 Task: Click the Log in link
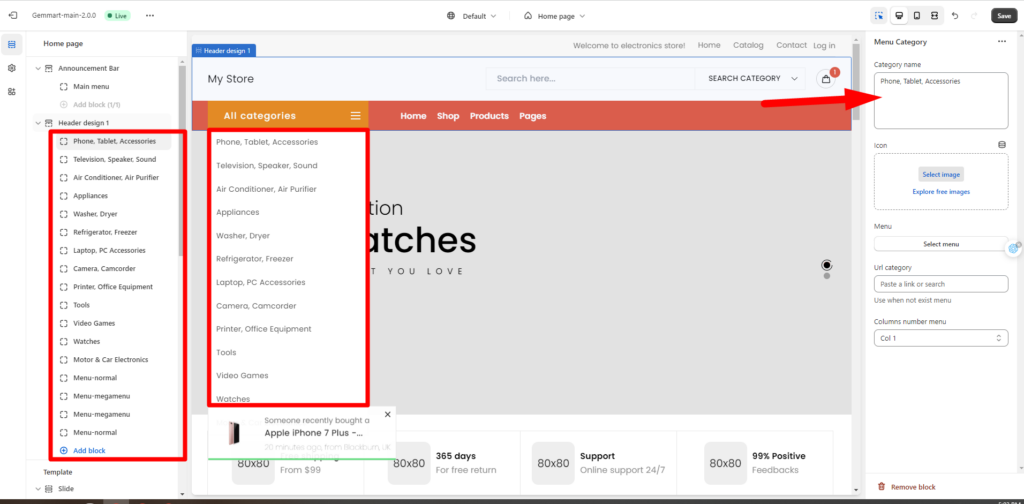[824, 46]
